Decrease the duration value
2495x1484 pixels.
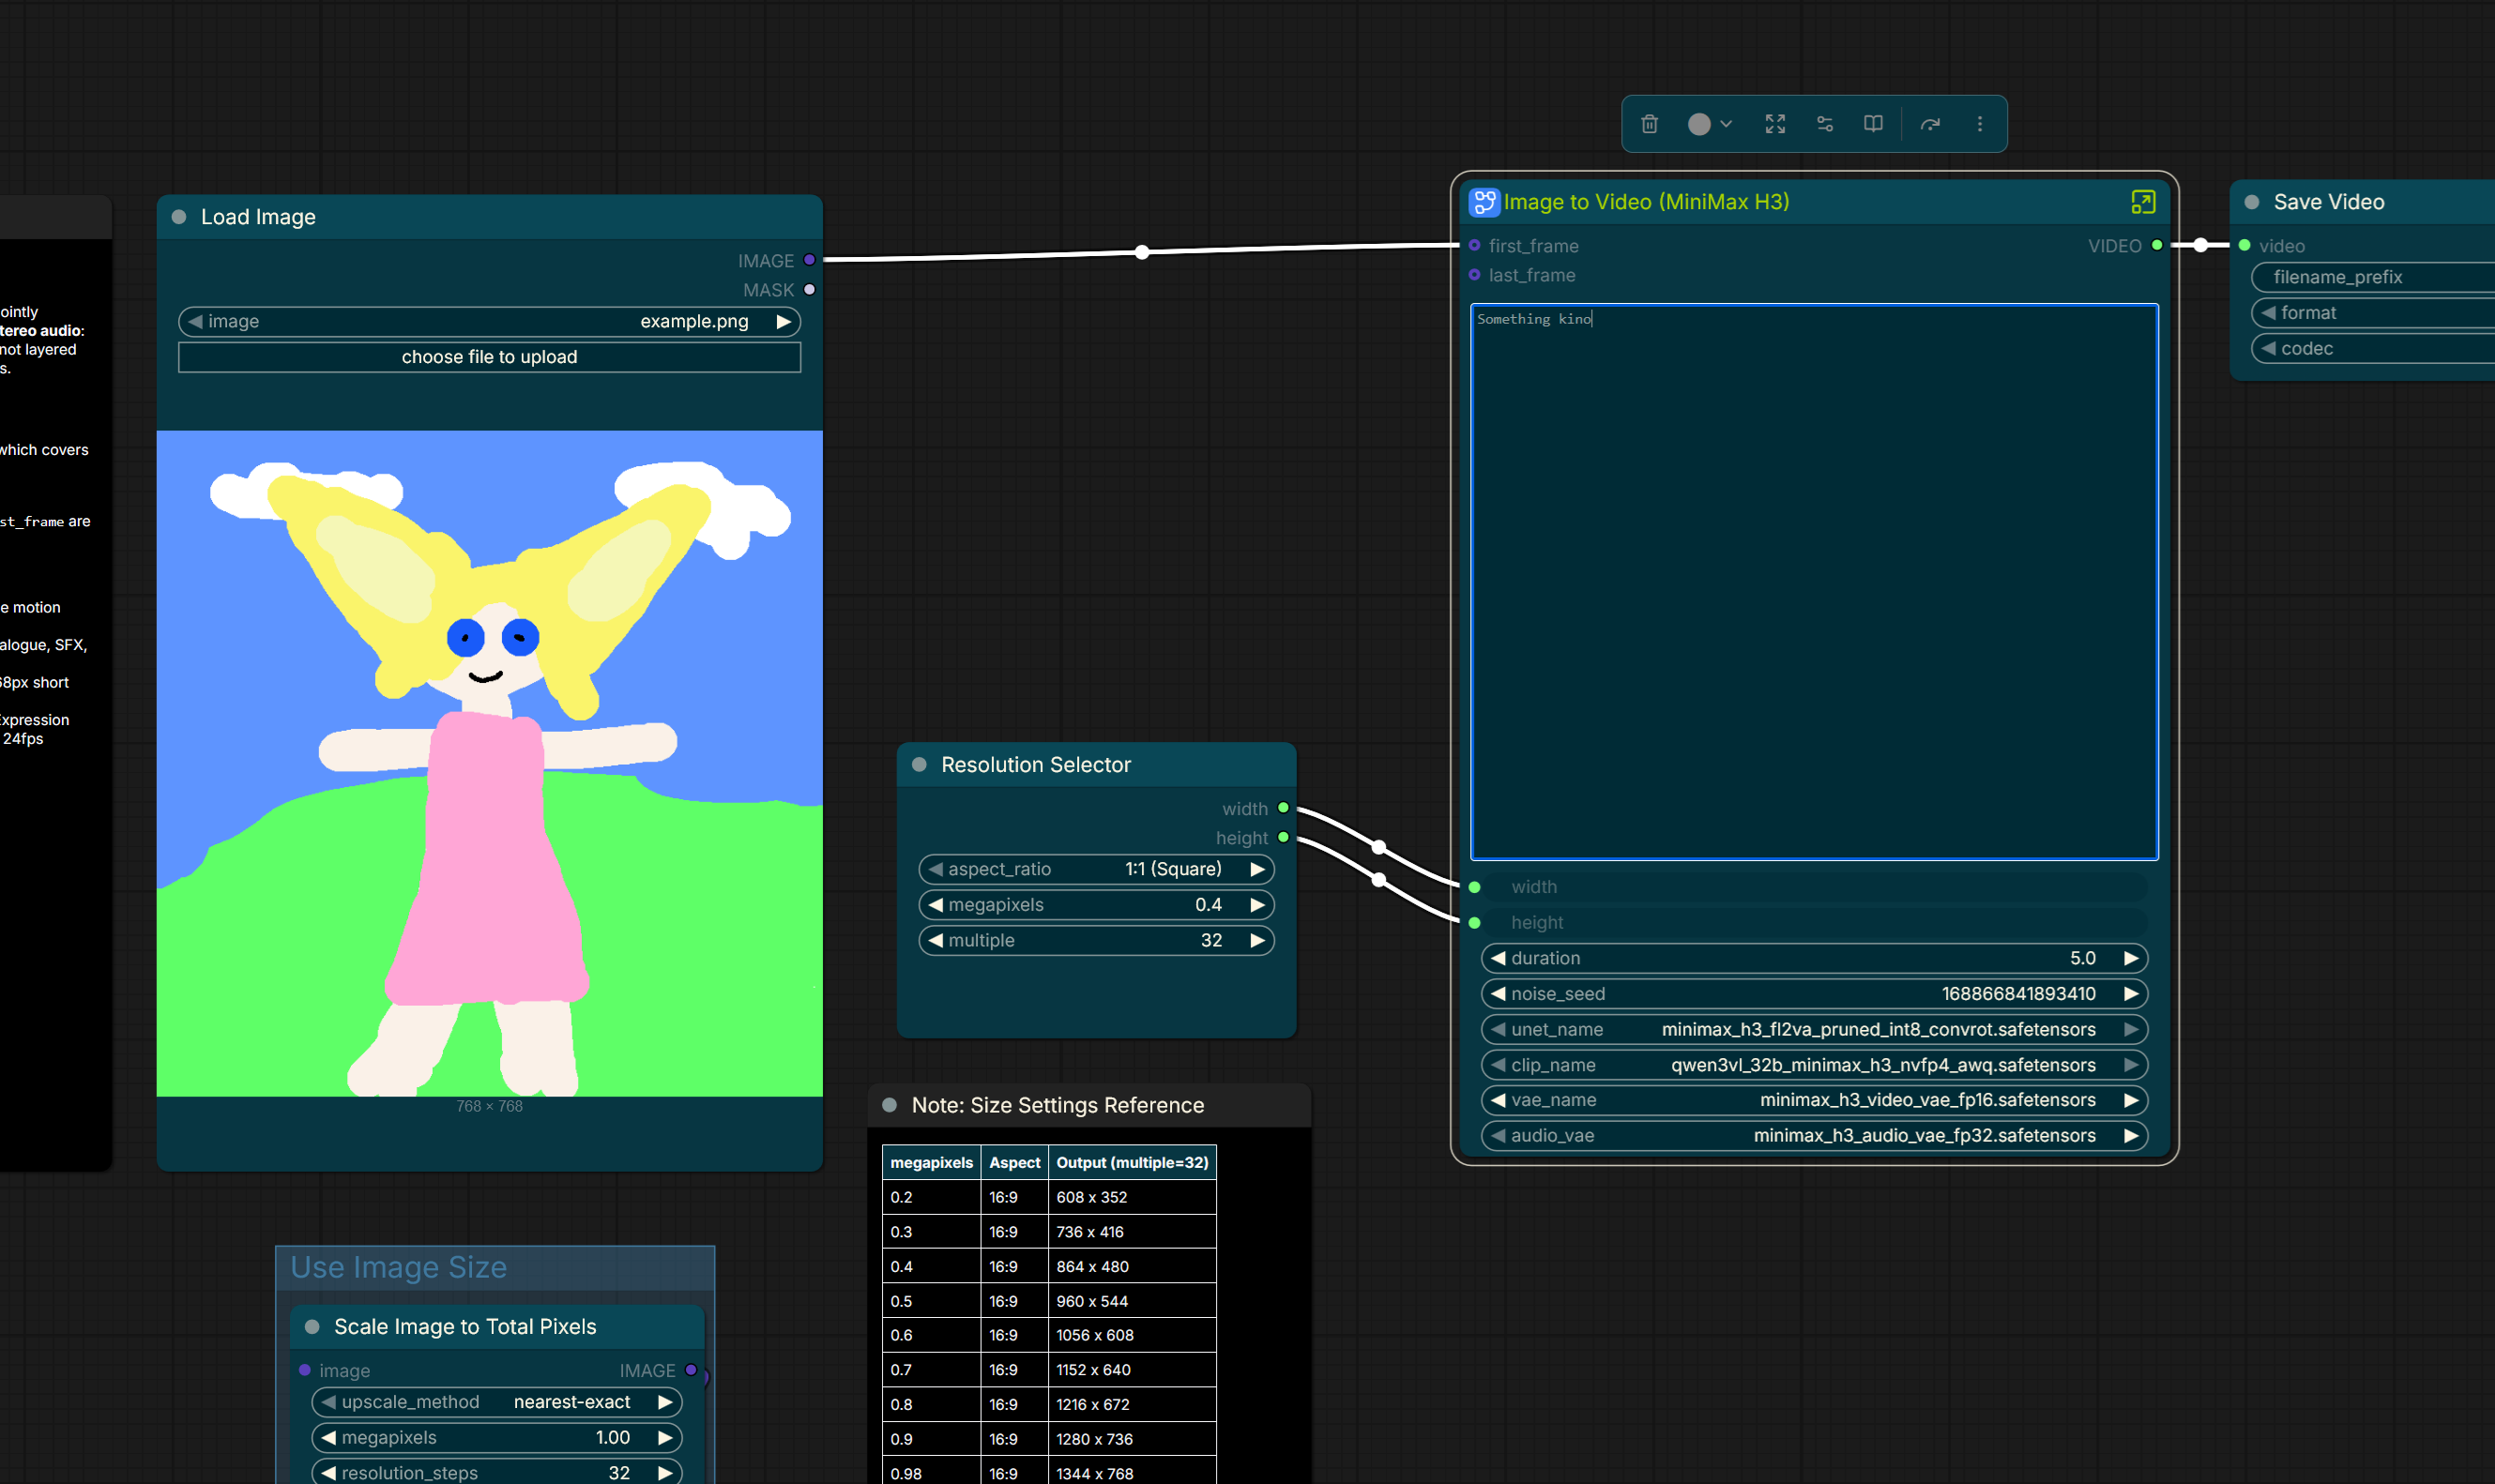(1498, 958)
